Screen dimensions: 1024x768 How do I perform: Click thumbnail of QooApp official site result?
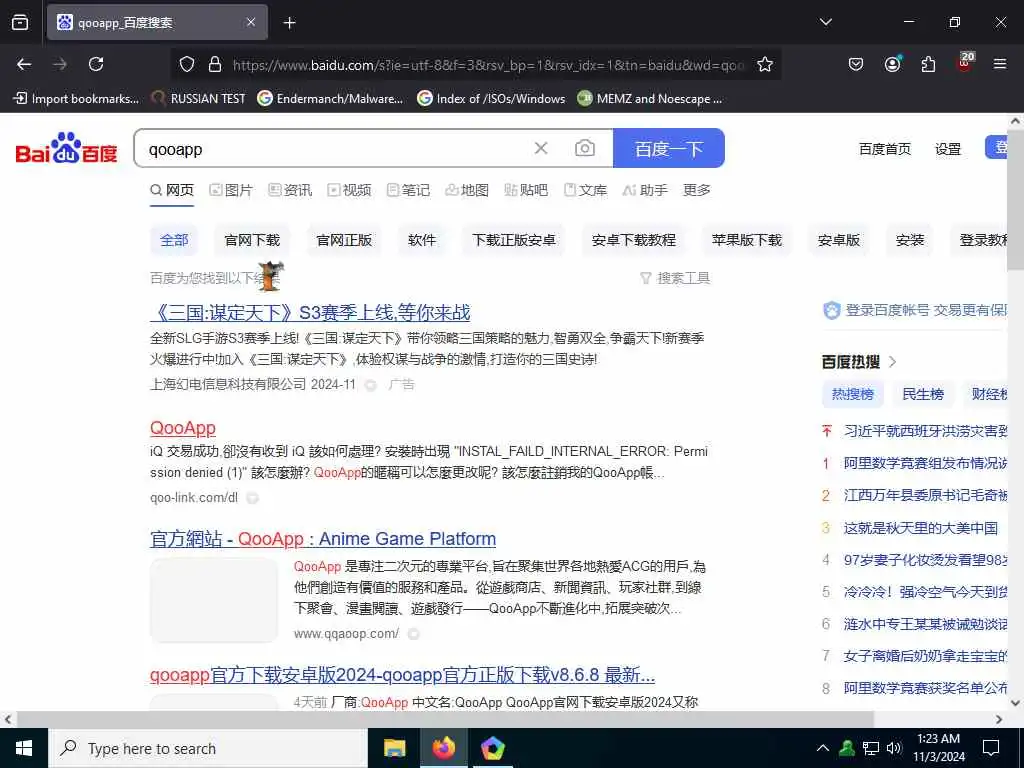click(214, 600)
